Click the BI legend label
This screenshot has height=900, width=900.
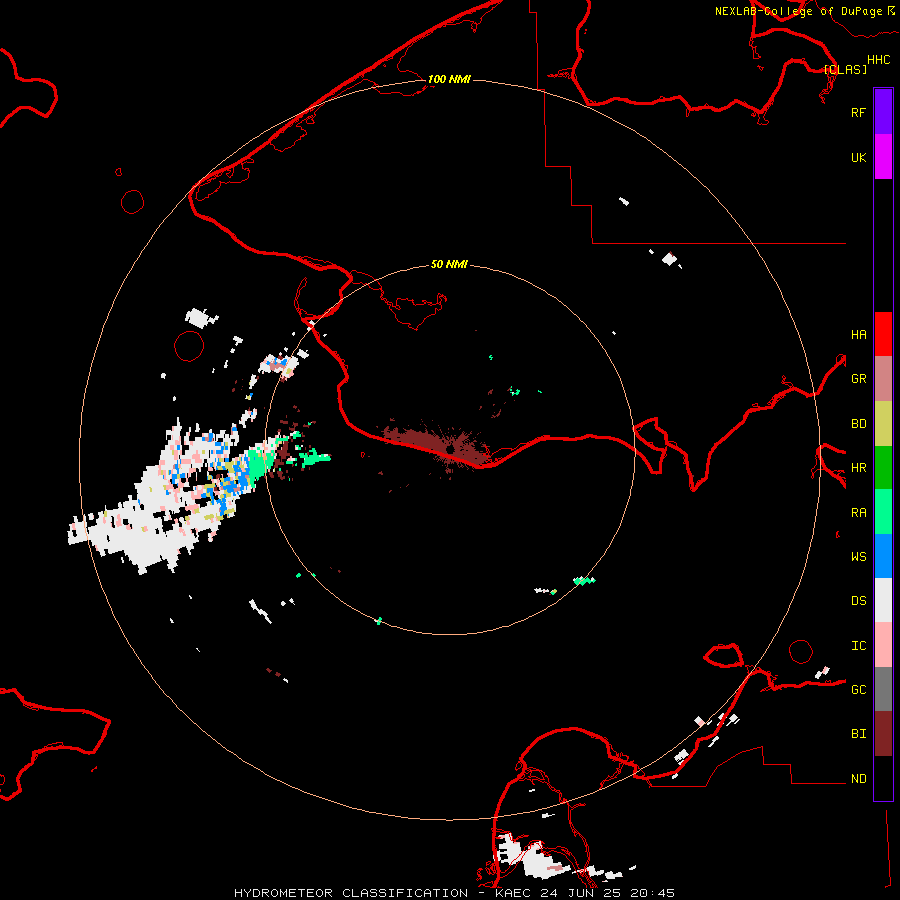(858, 734)
